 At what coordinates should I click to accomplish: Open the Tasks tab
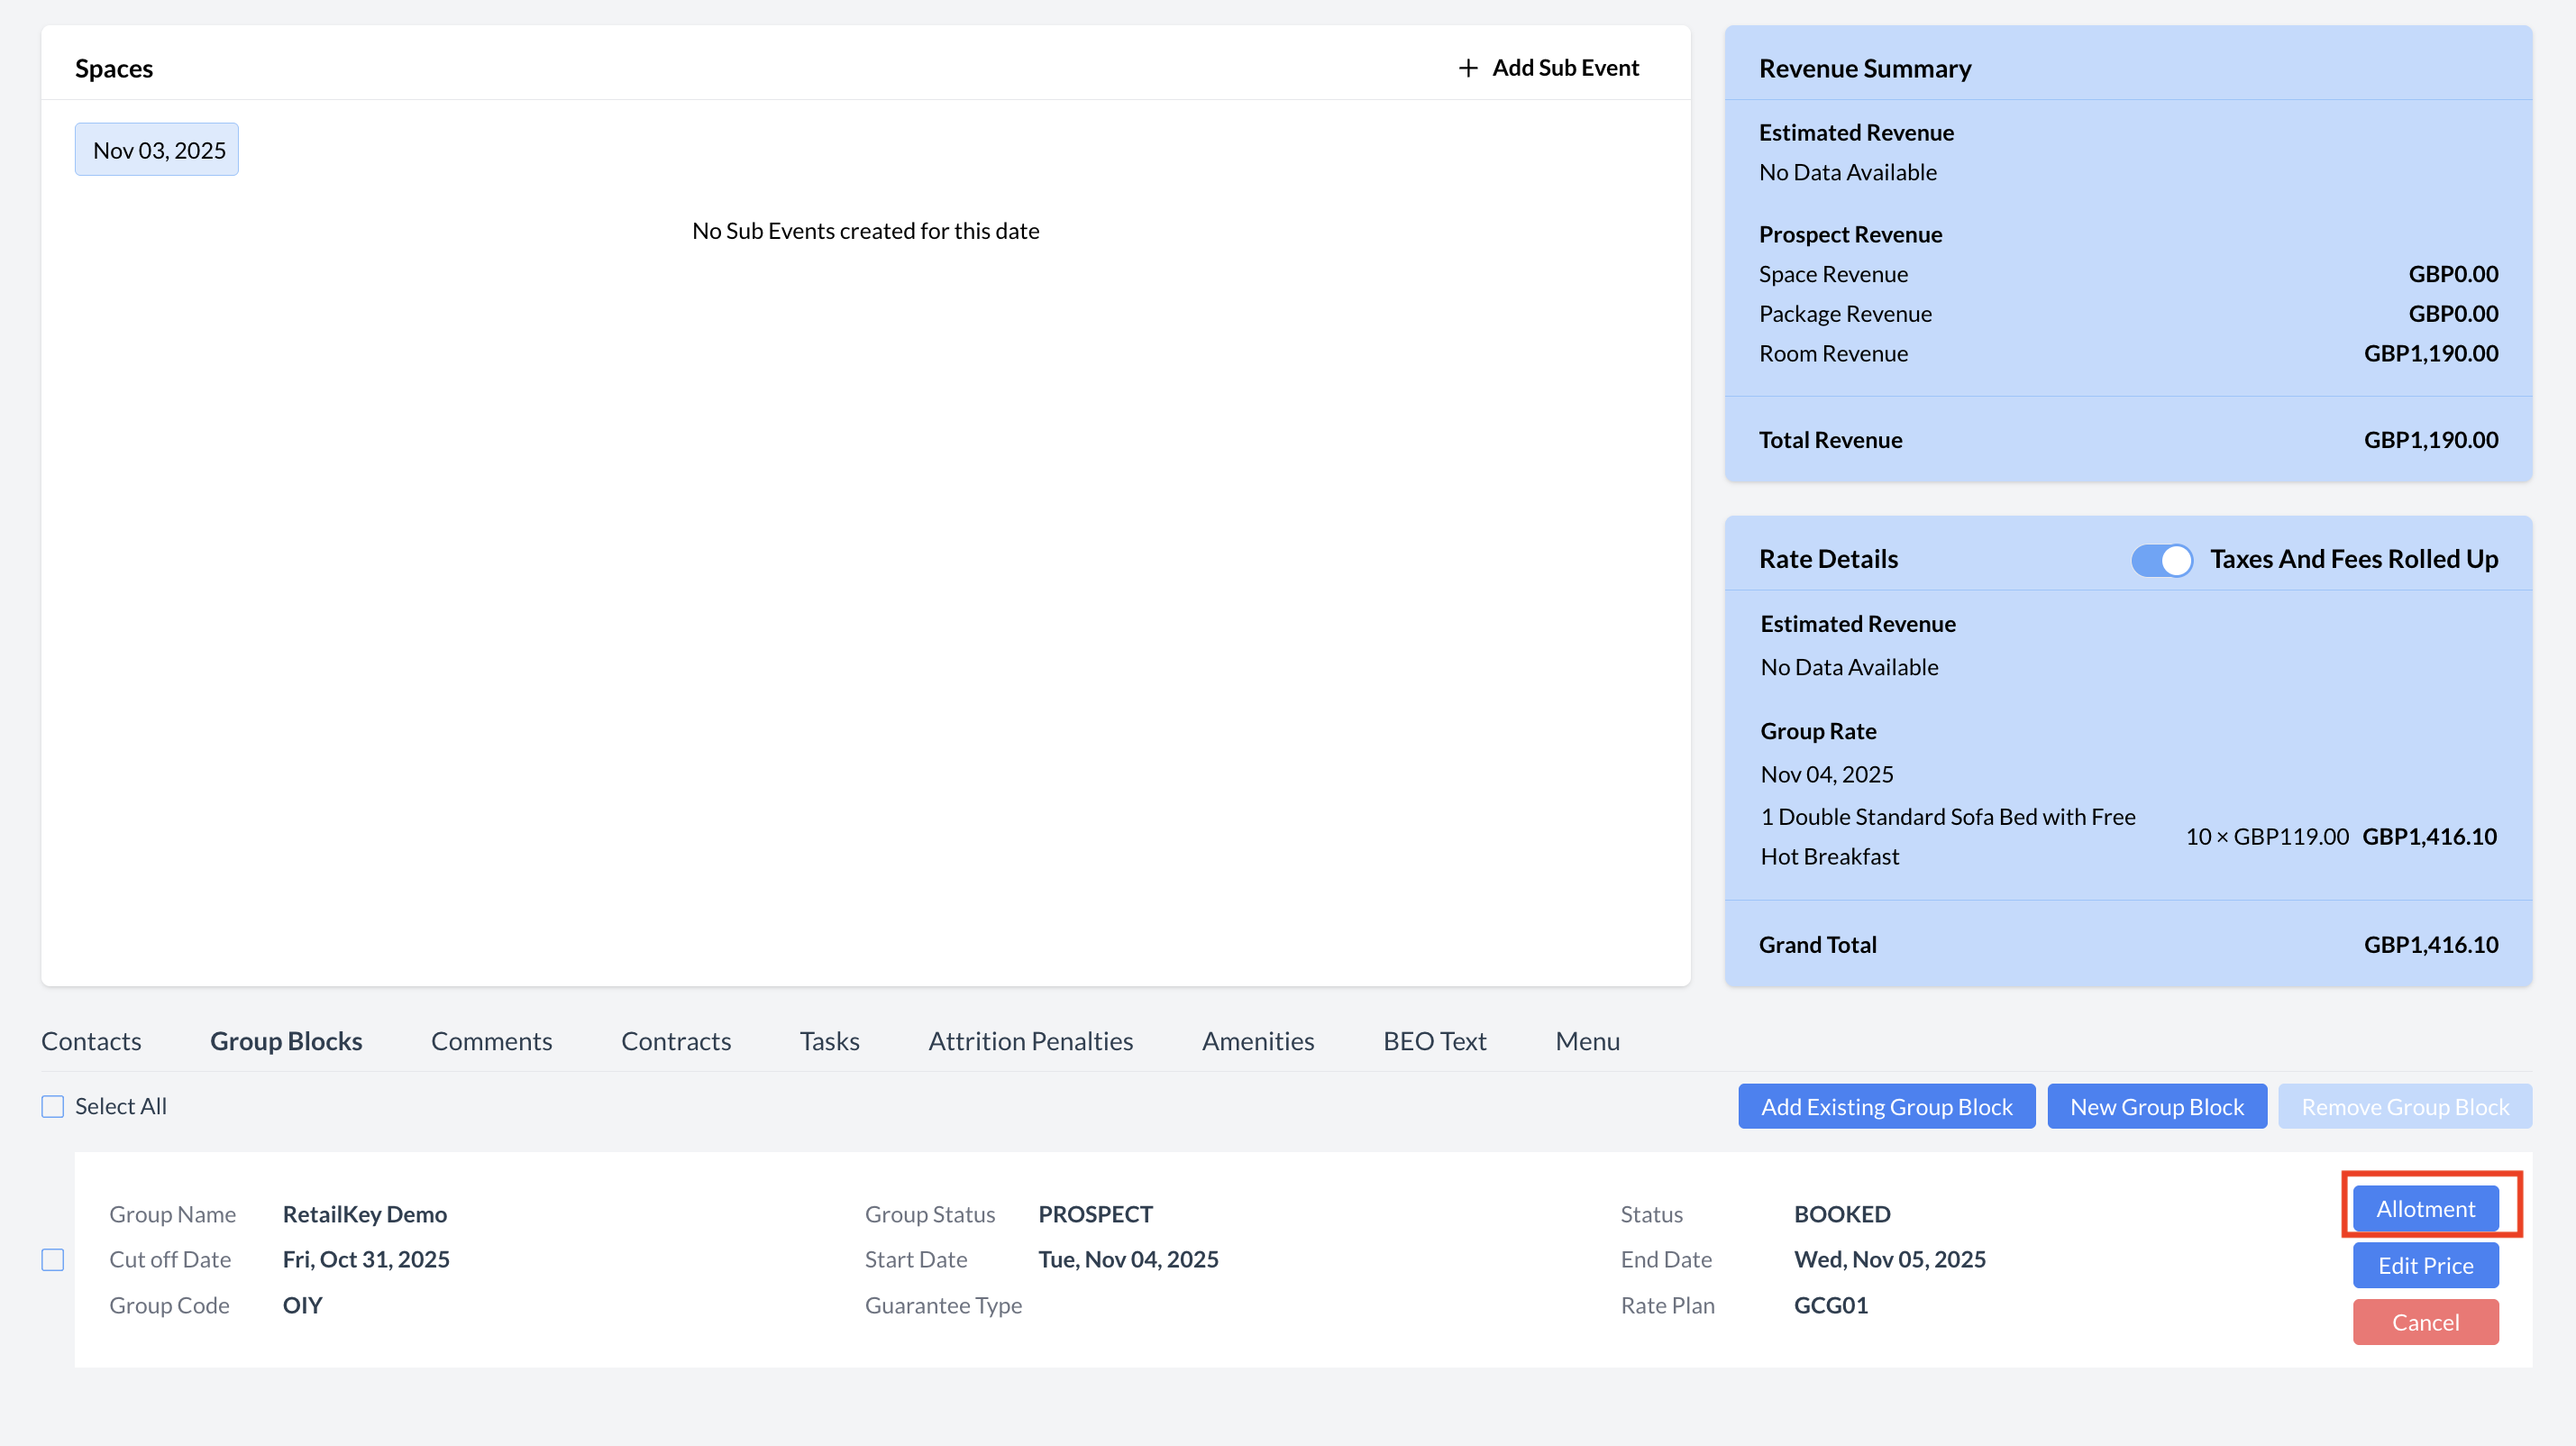click(829, 1041)
